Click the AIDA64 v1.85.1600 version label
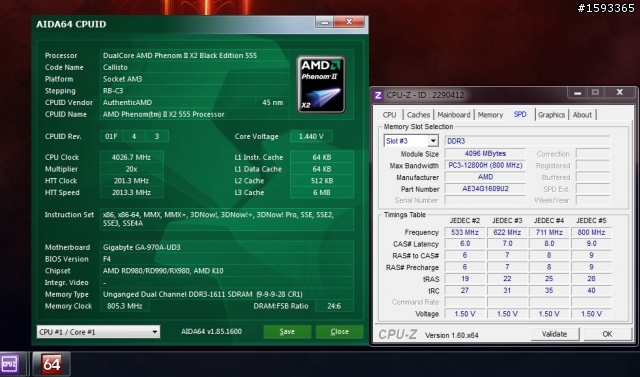 coord(211,331)
